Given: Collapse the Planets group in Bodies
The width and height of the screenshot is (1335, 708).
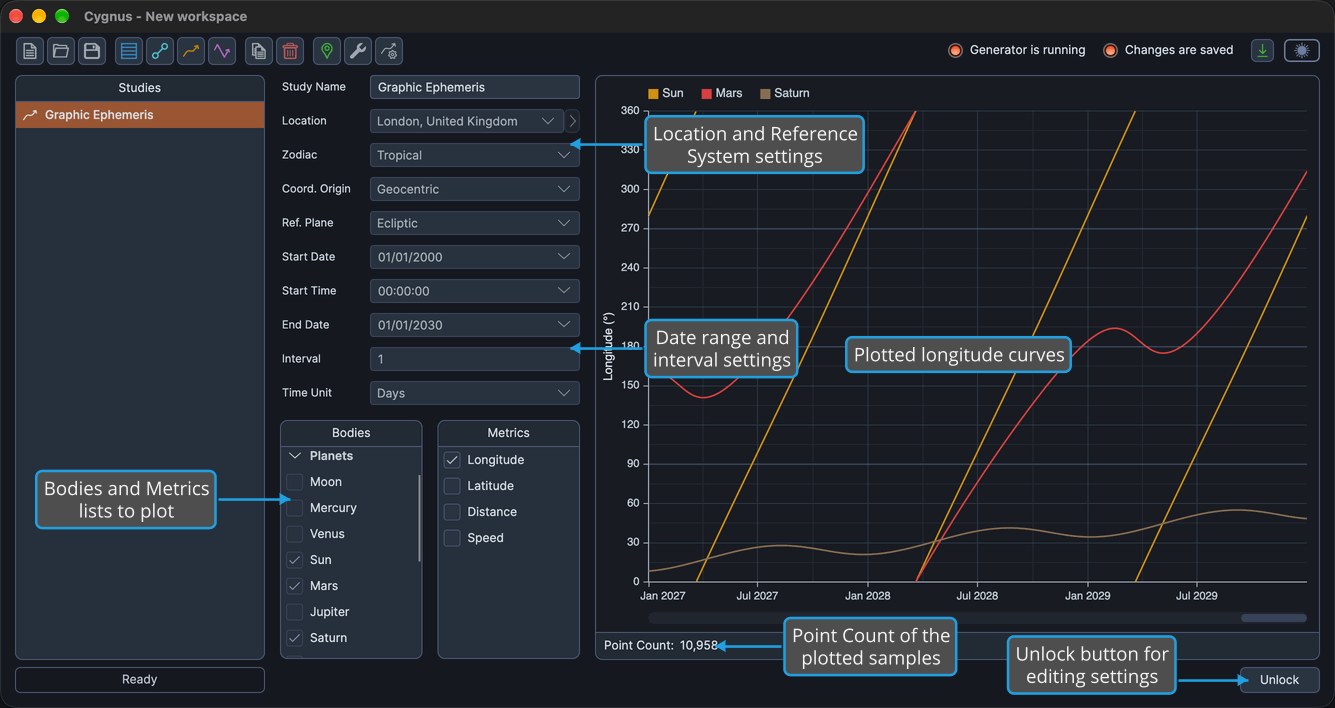Looking at the screenshot, I should (295, 456).
